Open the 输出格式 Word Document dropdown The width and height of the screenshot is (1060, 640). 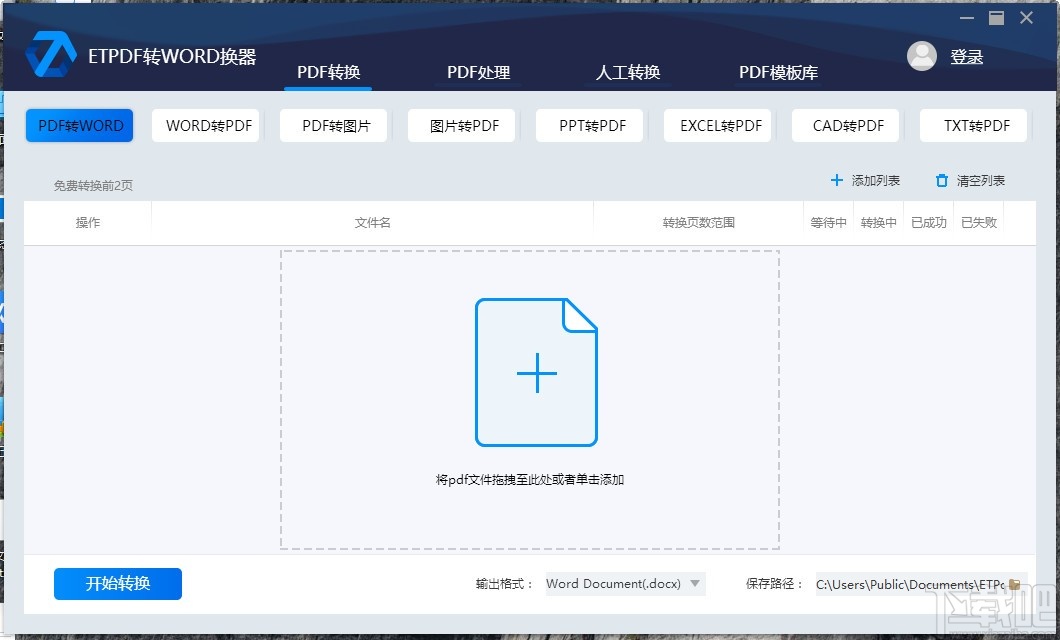[x=625, y=584]
